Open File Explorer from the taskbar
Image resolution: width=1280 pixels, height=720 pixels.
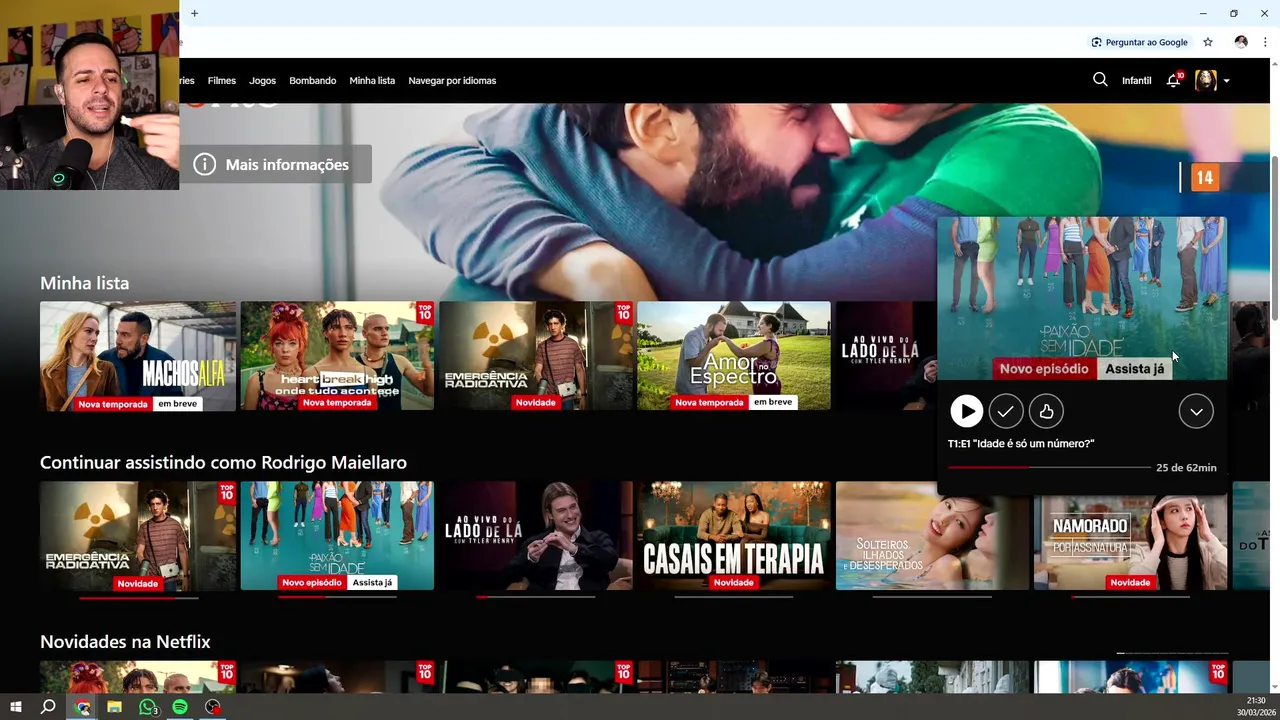coord(115,707)
